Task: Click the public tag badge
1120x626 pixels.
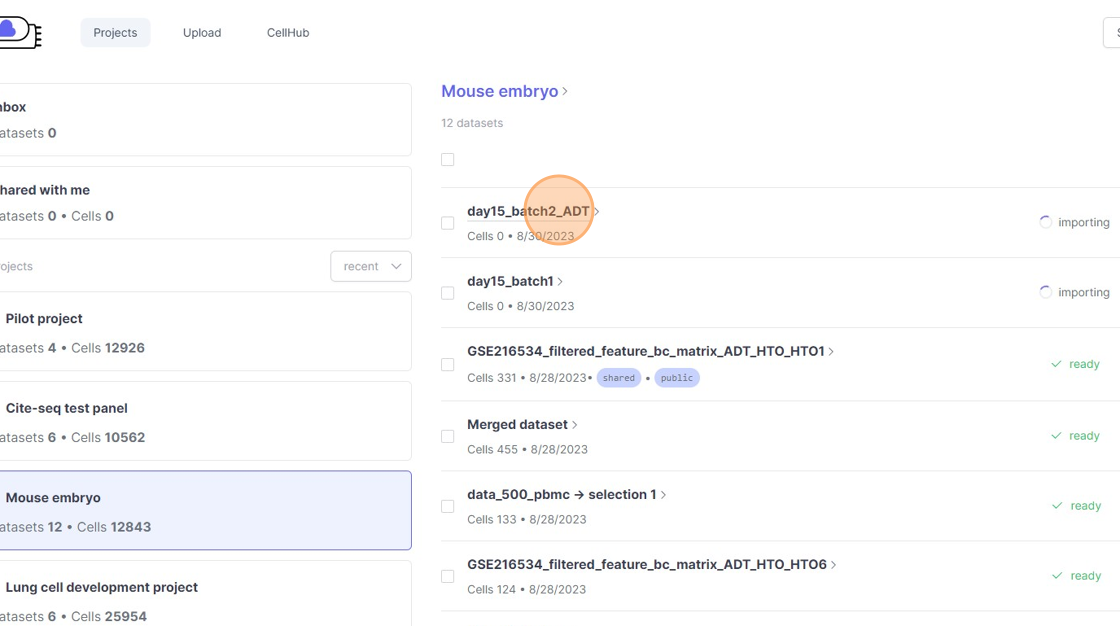Action: point(676,378)
